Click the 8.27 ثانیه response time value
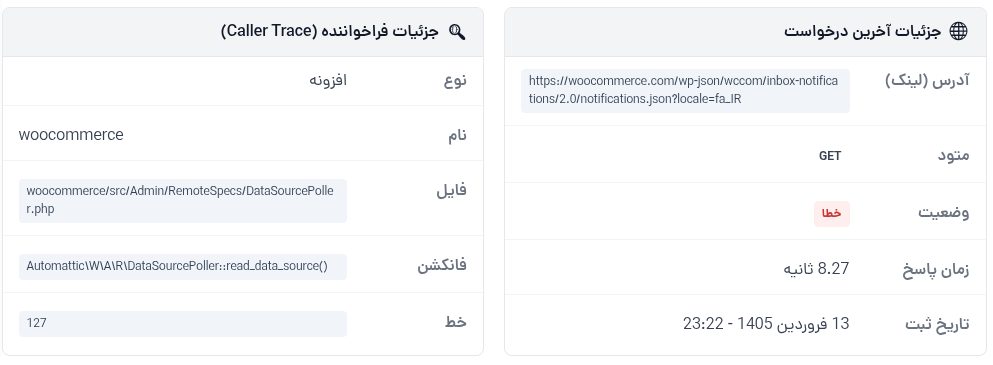The height and width of the screenshot is (365, 993). pos(816,269)
